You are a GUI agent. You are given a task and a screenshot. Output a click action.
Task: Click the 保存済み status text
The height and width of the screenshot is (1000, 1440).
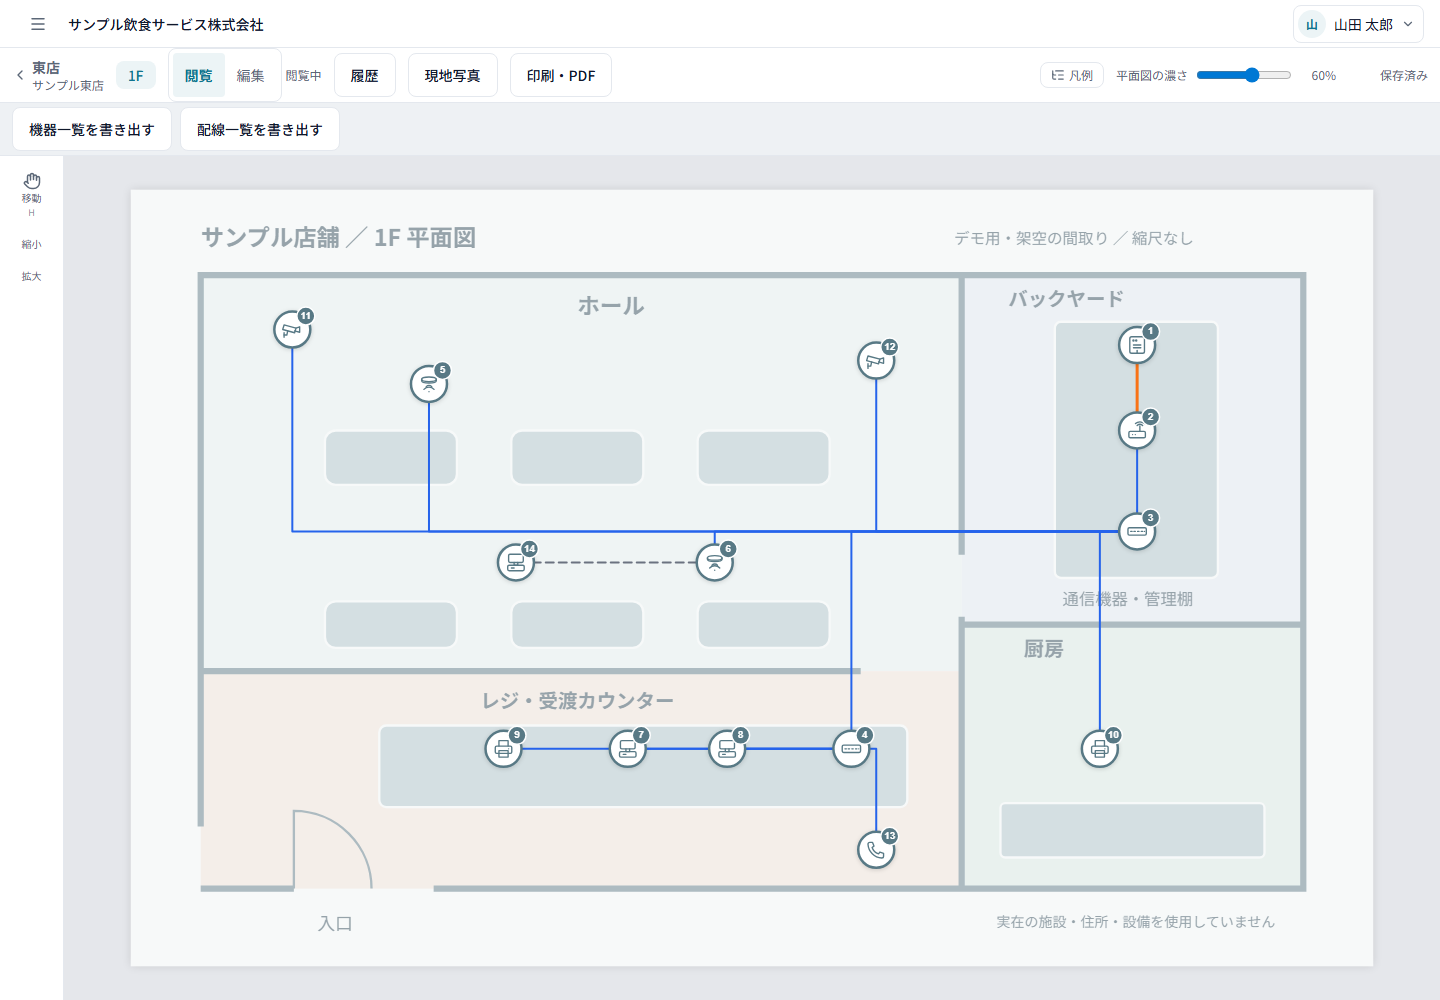click(1404, 76)
